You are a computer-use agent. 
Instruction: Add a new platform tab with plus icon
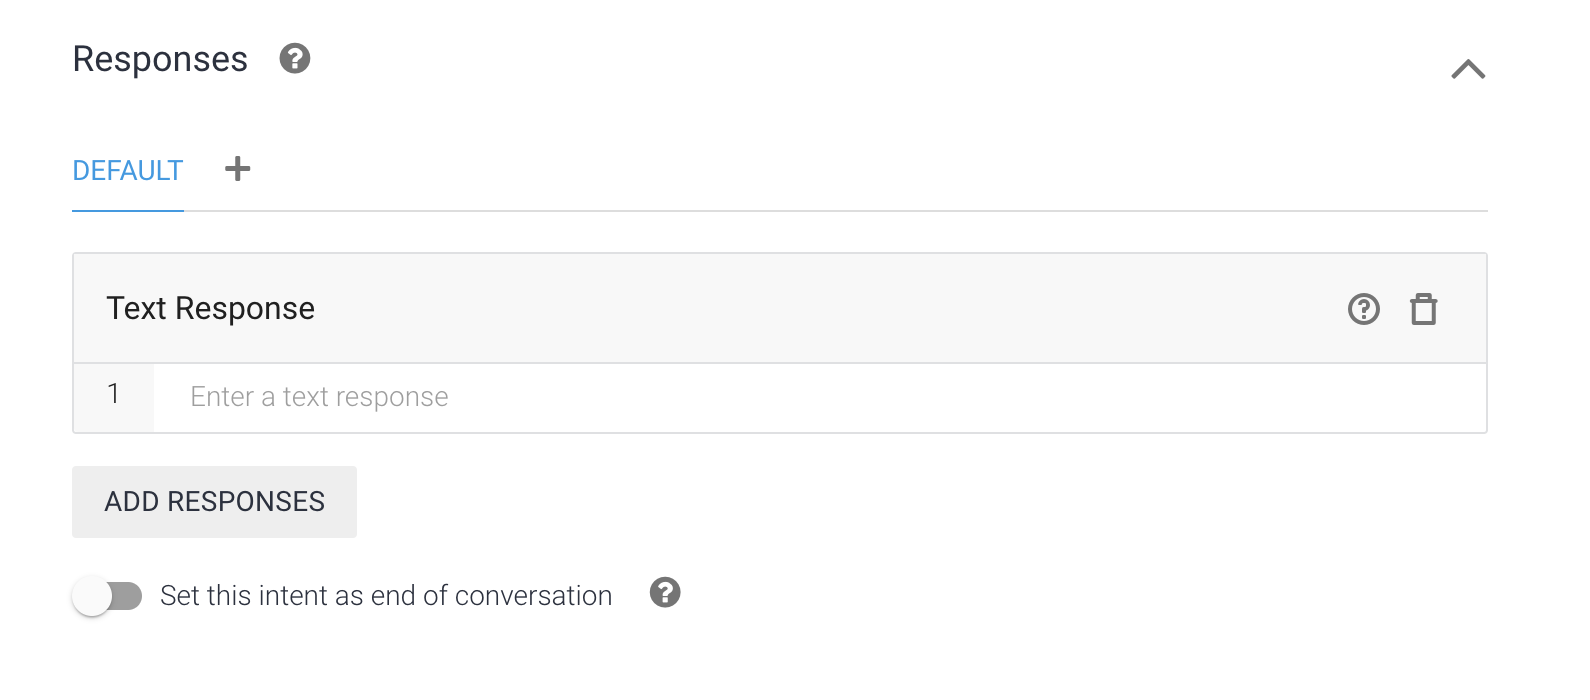[237, 169]
